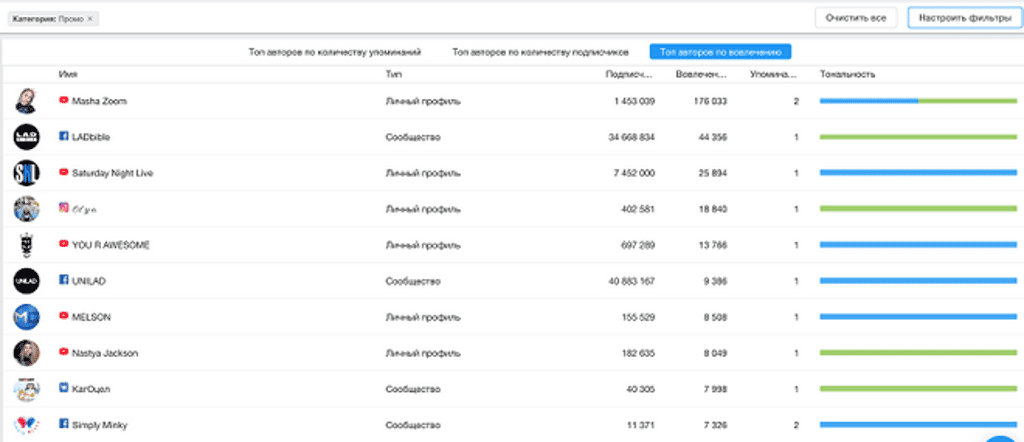
Task: Open Simply Minky avatar thumbnail
Action: (x=26, y=424)
